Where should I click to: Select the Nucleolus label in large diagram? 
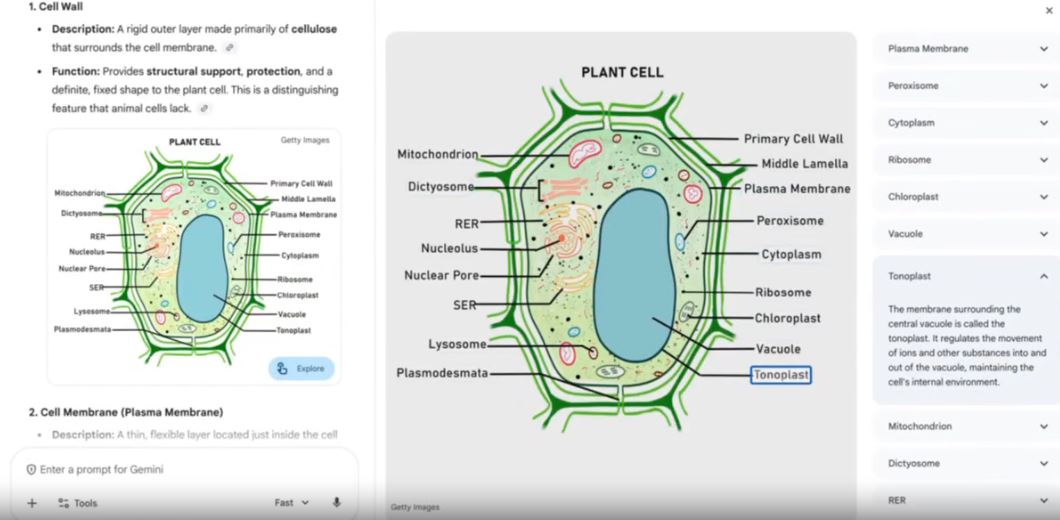[x=450, y=248]
